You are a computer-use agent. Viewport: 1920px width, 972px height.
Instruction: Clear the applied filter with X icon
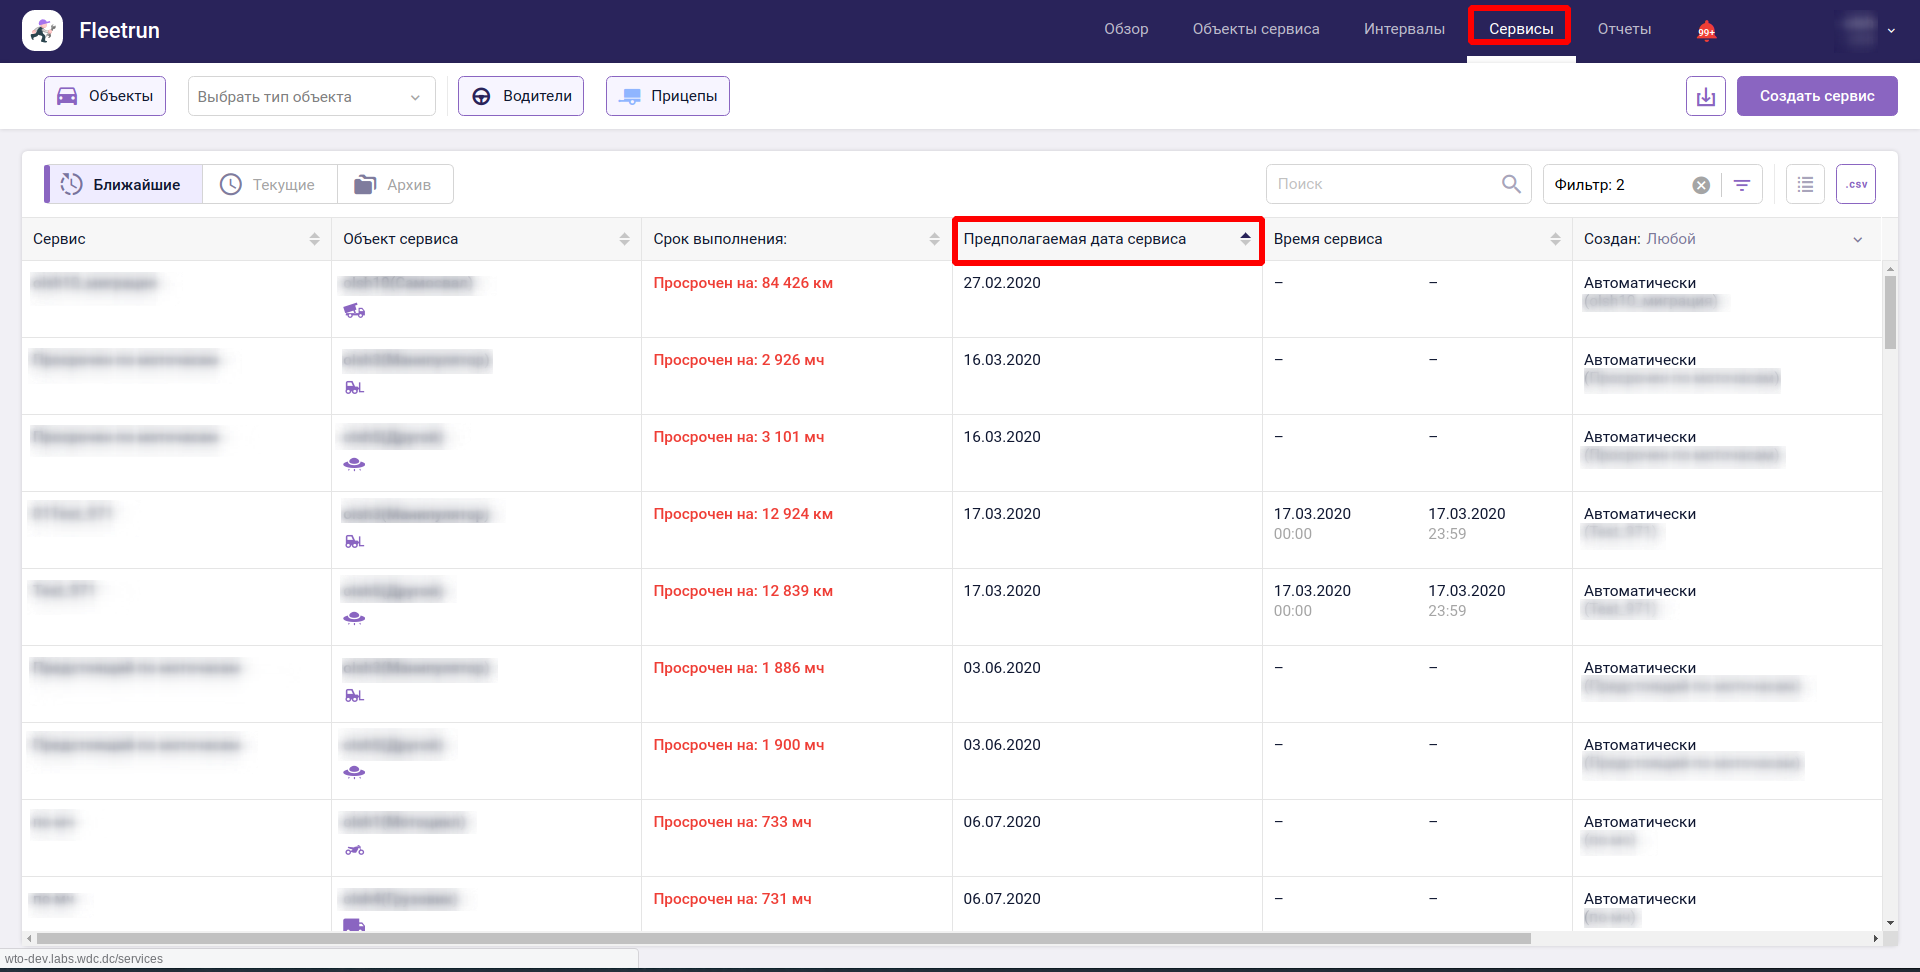point(1700,185)
